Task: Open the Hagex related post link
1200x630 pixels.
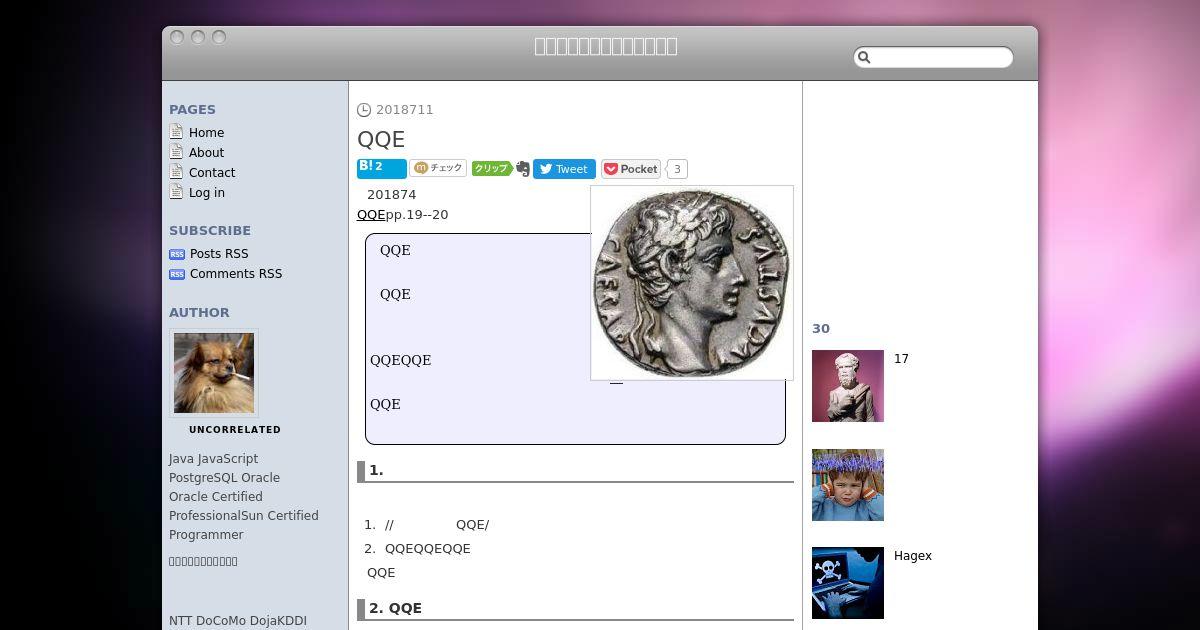Action: tap(913, 556)
